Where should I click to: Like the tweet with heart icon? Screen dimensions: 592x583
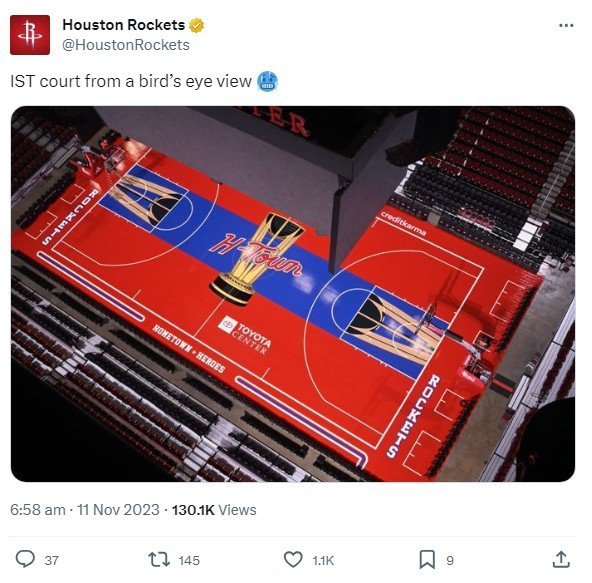pyautogui.click(x=293, y=560)
